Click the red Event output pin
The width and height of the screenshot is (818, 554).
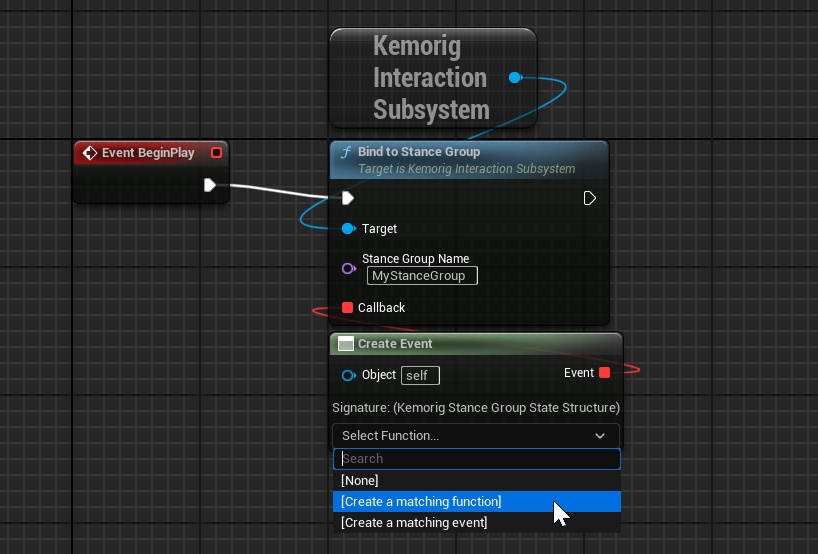[x=604, y=373]
